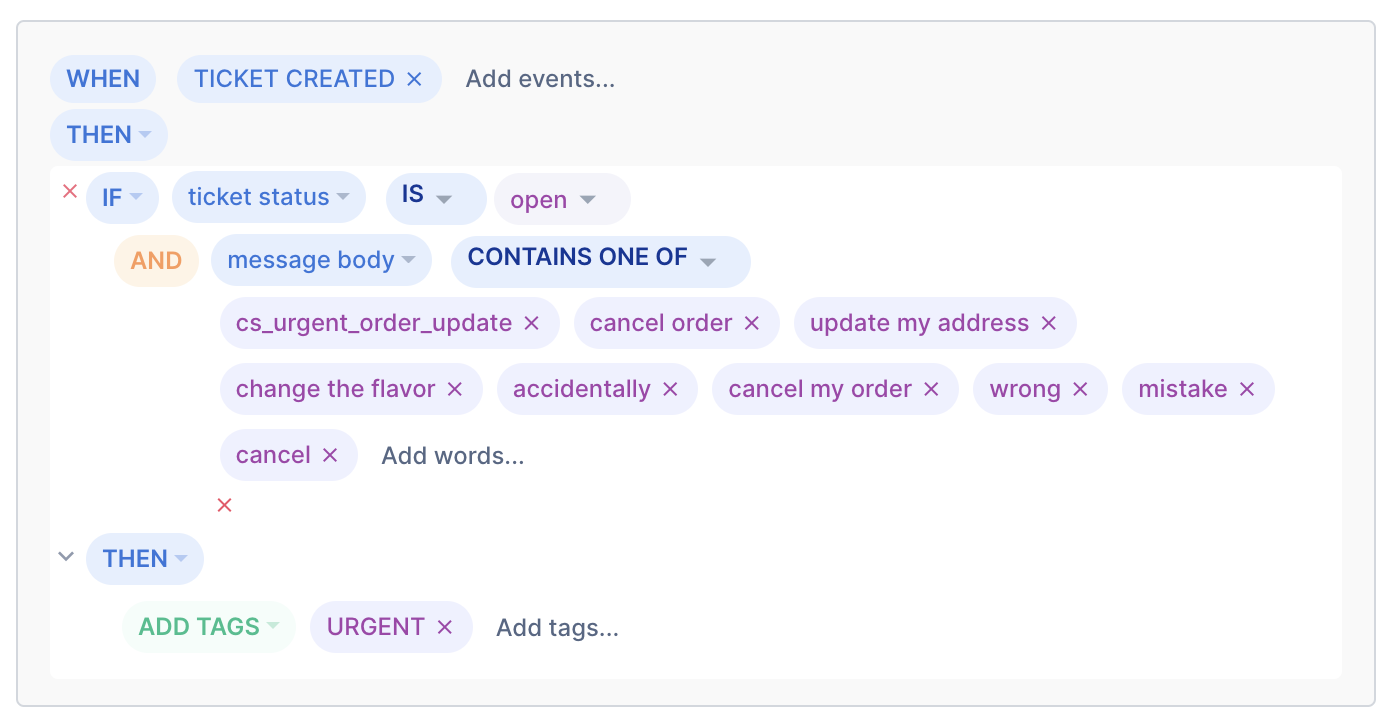Image resolution: width=1396 pixels, height=718 pixels.
Task: Delete the mistake keyword chip
Action: [x=1247, y=389]
